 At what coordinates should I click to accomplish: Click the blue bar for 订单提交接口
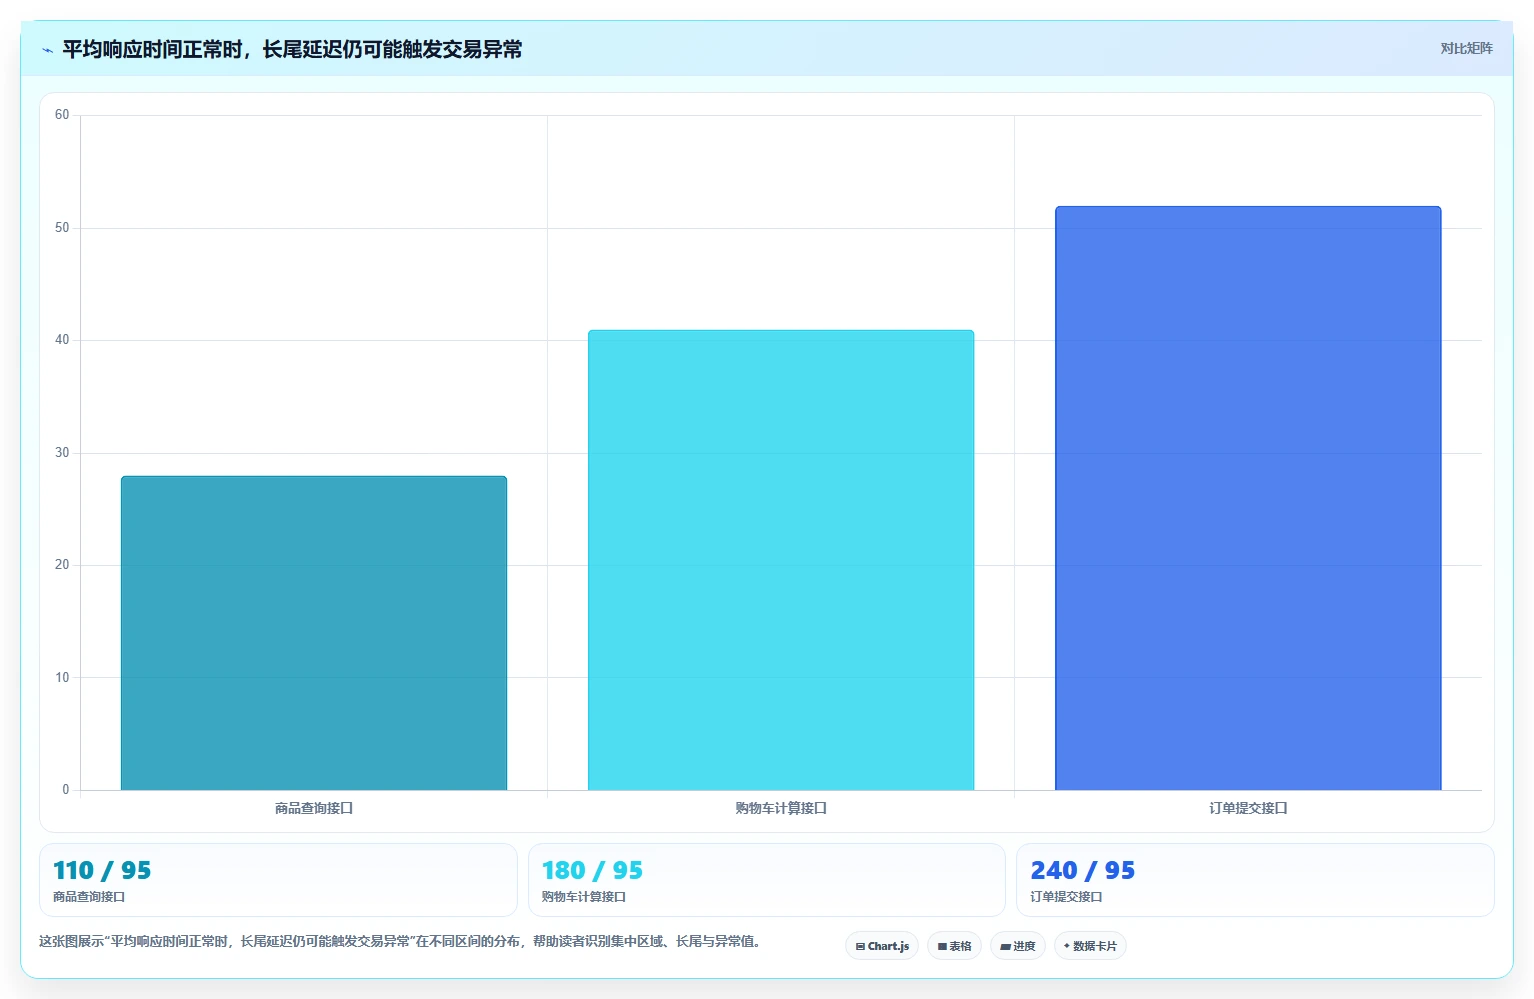(x=1248, y=498)
